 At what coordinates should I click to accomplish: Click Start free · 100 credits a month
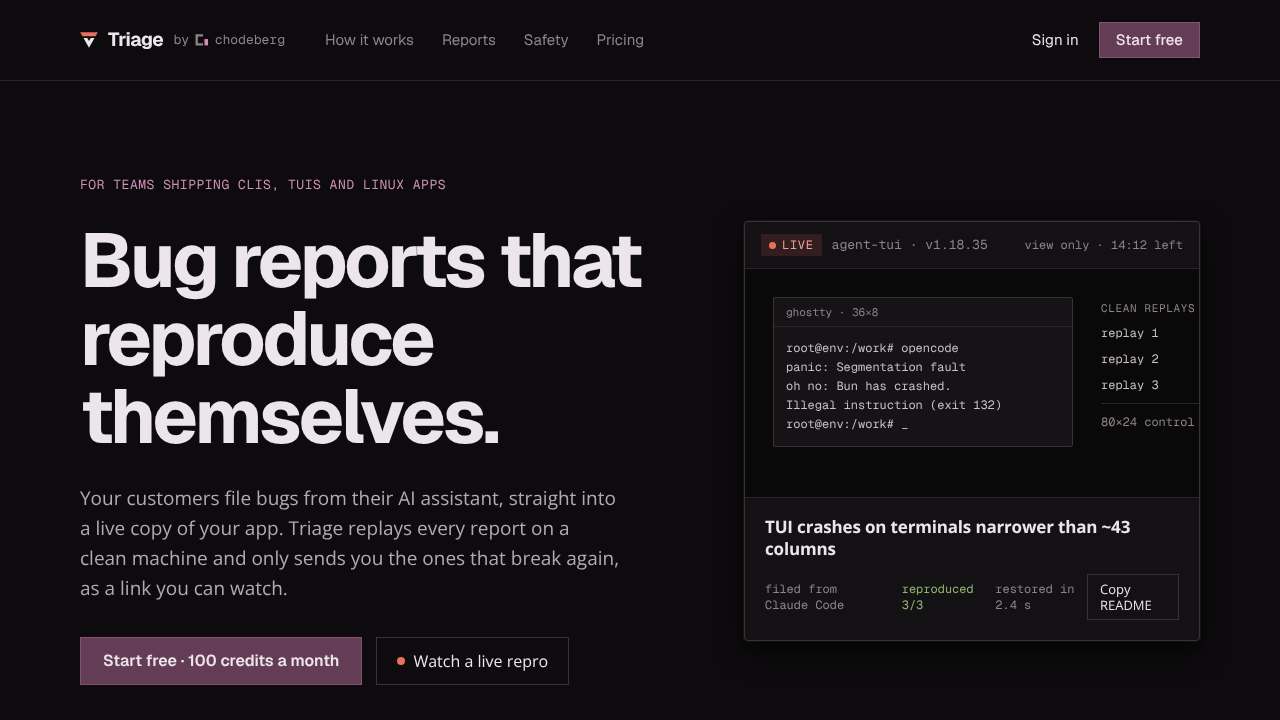[x=221, y=661]
